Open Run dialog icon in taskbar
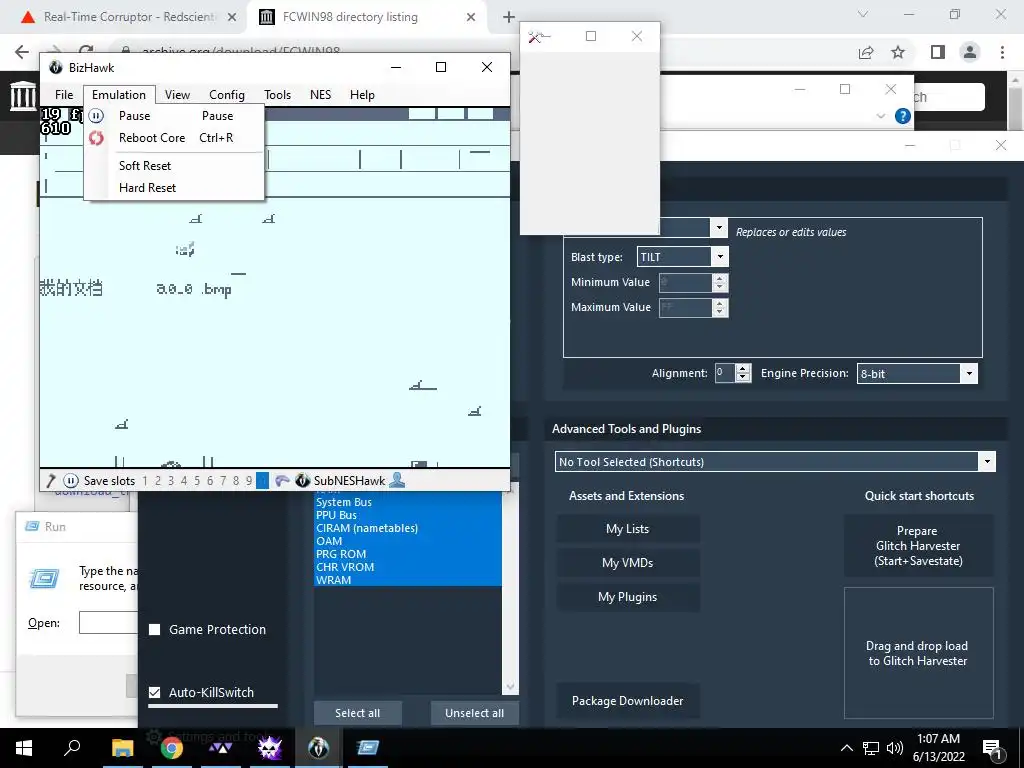This screenshot has width=1024, height=768. tap(368, 748)
